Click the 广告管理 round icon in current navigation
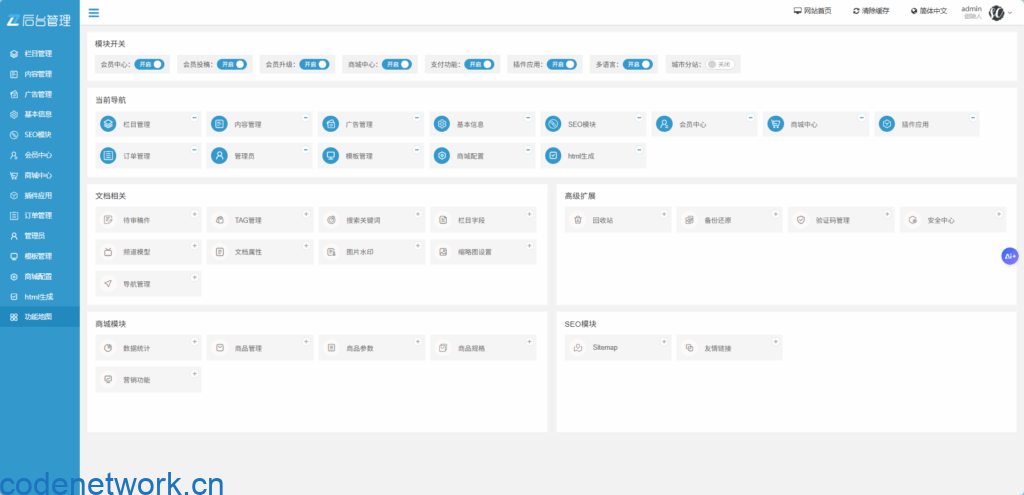This screenshot has height=495, width=1024. (x=330, y=123)
